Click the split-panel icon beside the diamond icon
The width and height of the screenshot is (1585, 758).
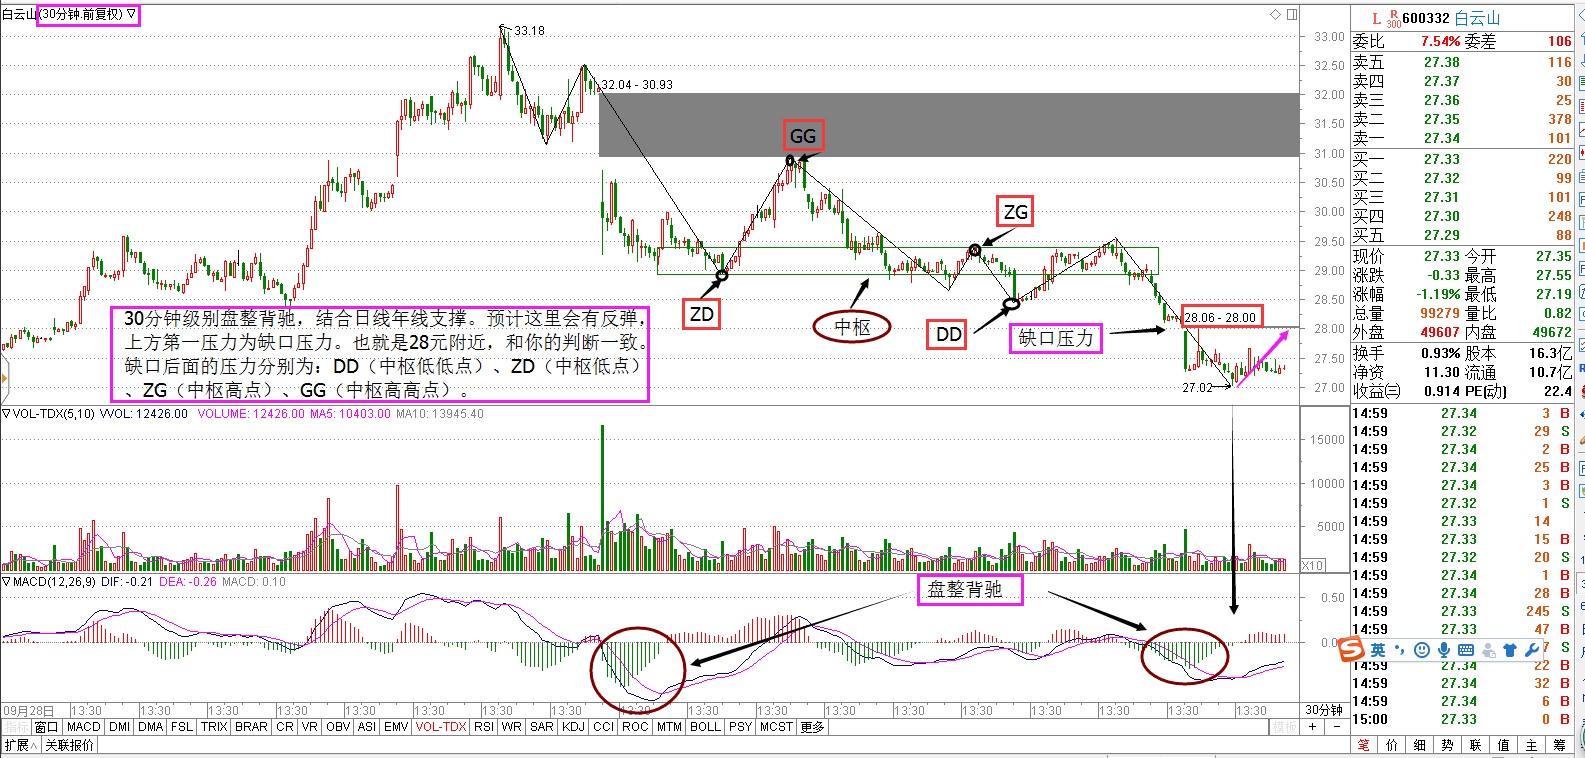[1292, 14]
